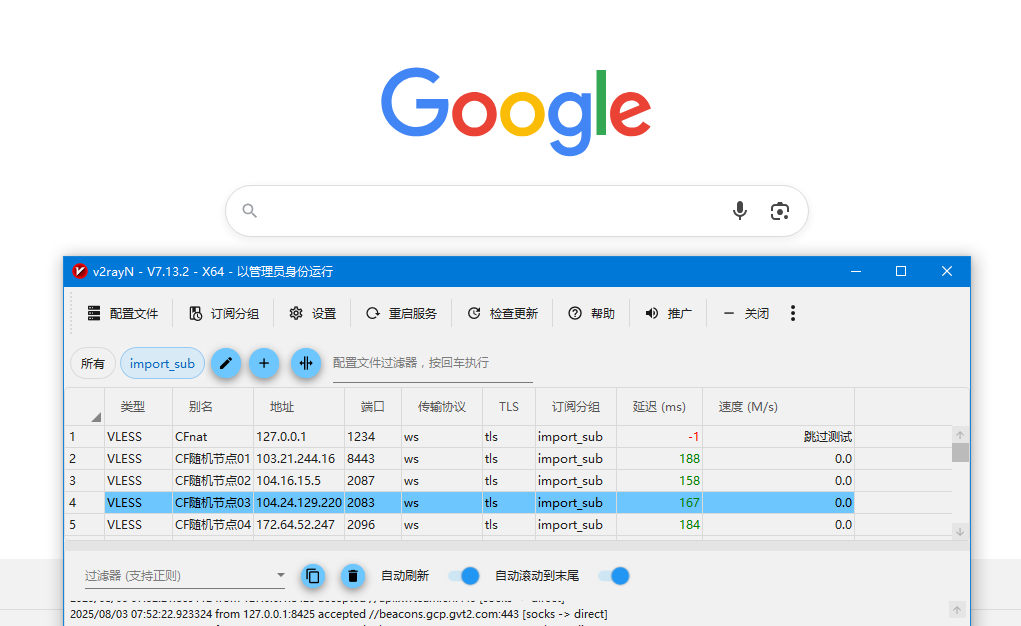Image resolution: width=1021 pixels, height=626 pixels.
Task: Open the 配置文件 menu
Action: click(123, 313)
